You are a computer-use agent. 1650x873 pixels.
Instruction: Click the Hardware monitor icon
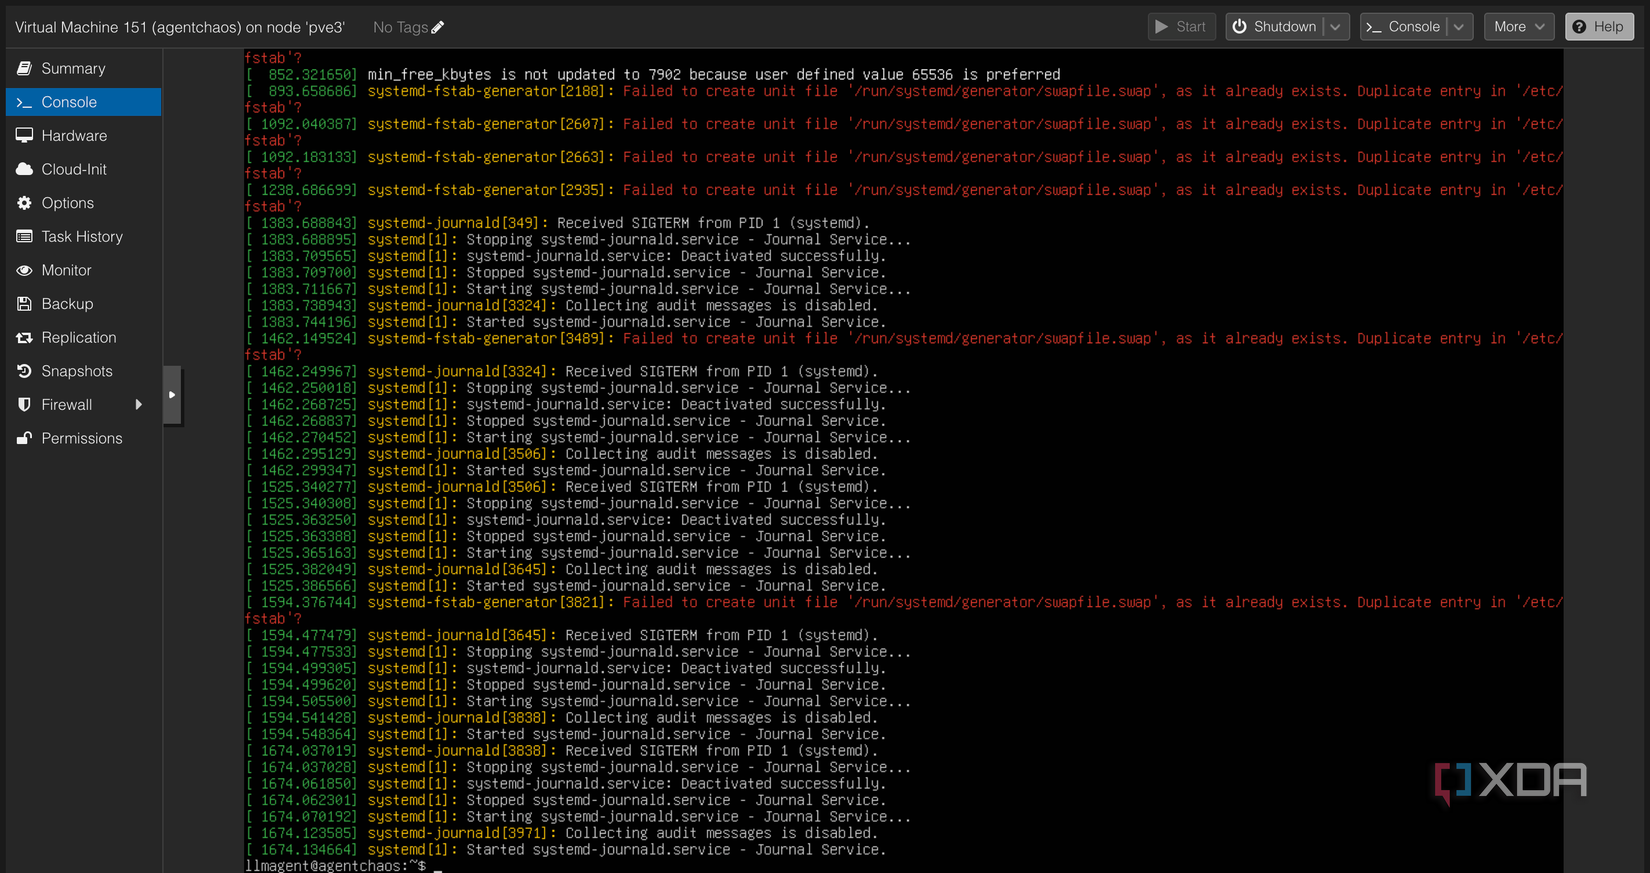(24, 136)
